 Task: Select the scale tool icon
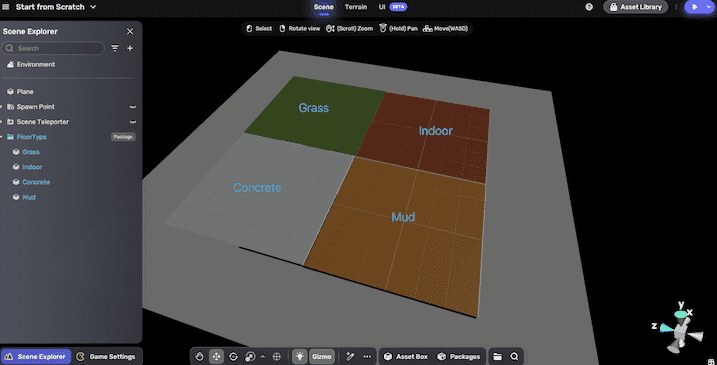point(250,356)
